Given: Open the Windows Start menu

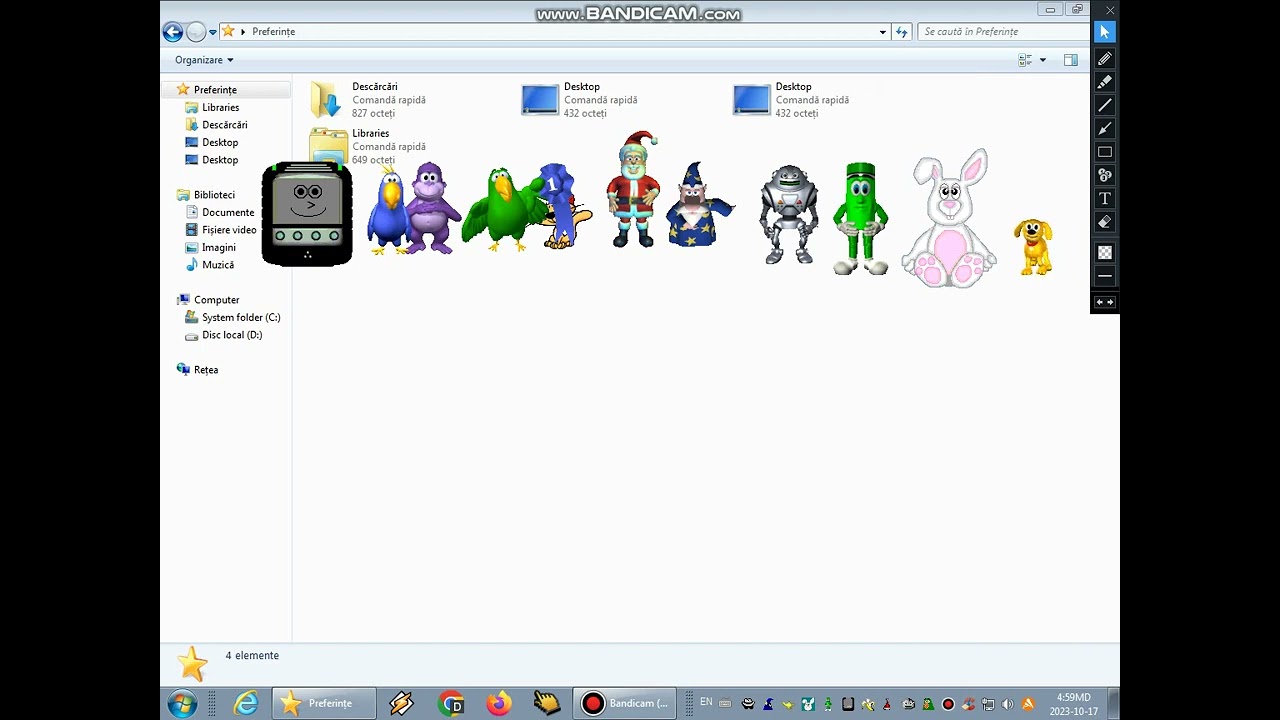Looking at the screenshot, I should pyautogui.click(x=182, y=704).
